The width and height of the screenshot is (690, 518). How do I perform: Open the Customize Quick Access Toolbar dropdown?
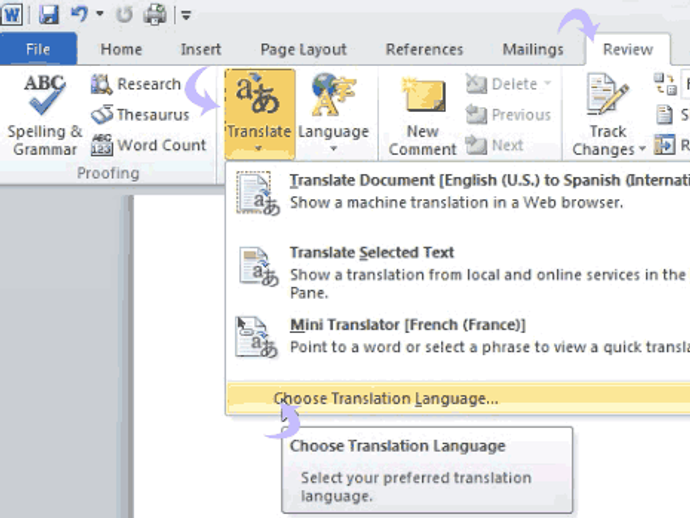(186, 16)
